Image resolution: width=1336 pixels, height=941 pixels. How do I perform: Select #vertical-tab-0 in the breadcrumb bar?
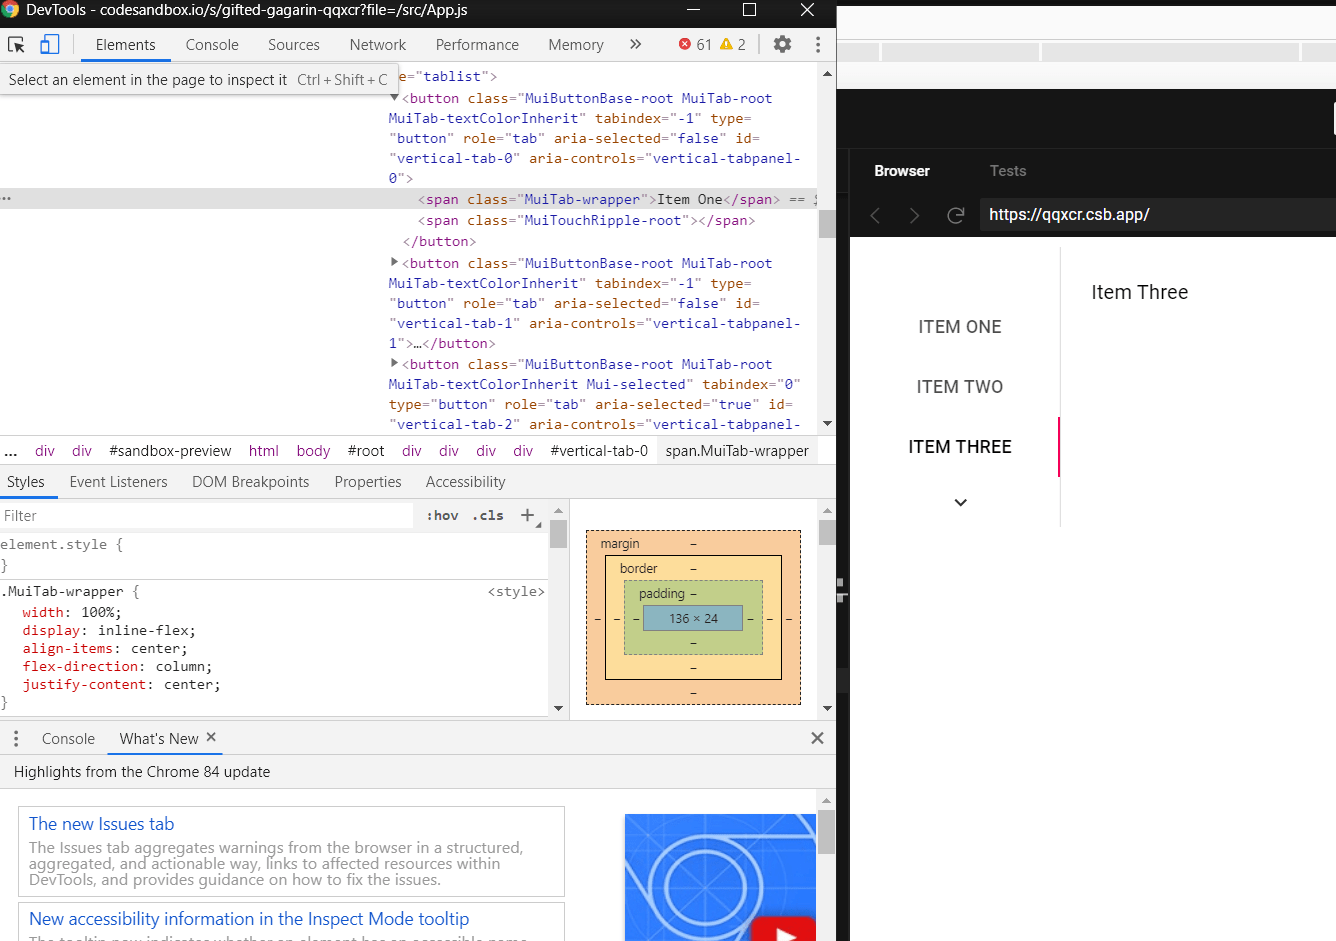click(599, 450)
